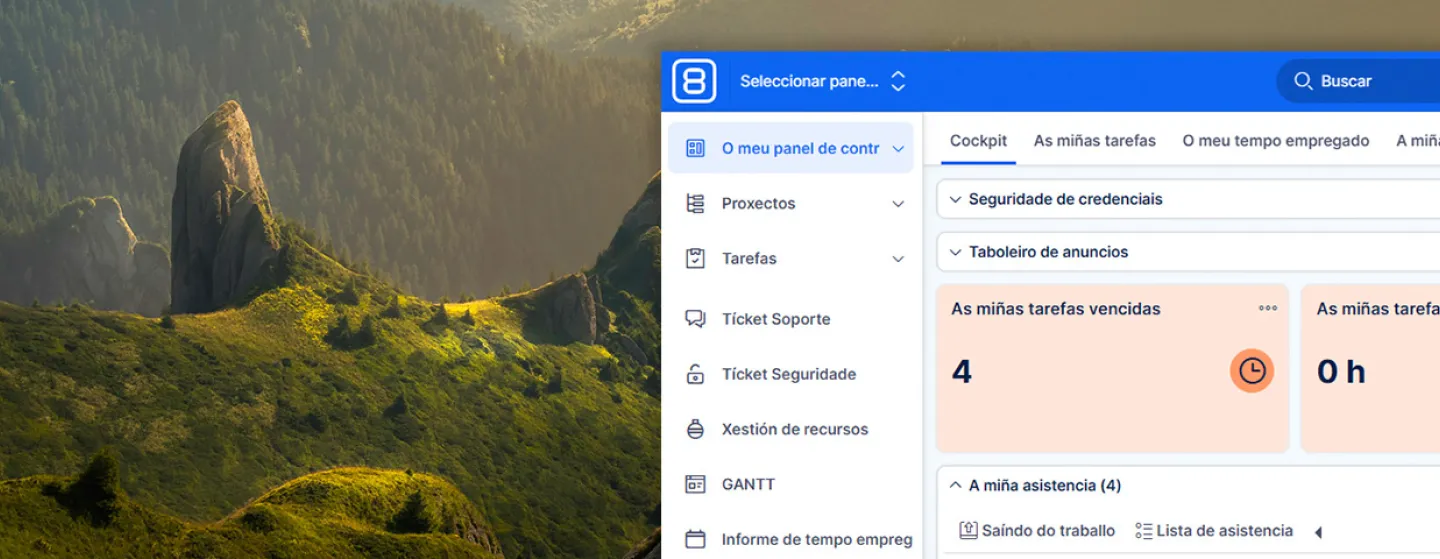Expand the Tarefas chevron
The width and height of the screenshot is (1440, 559).
click(x=898, y=259)
